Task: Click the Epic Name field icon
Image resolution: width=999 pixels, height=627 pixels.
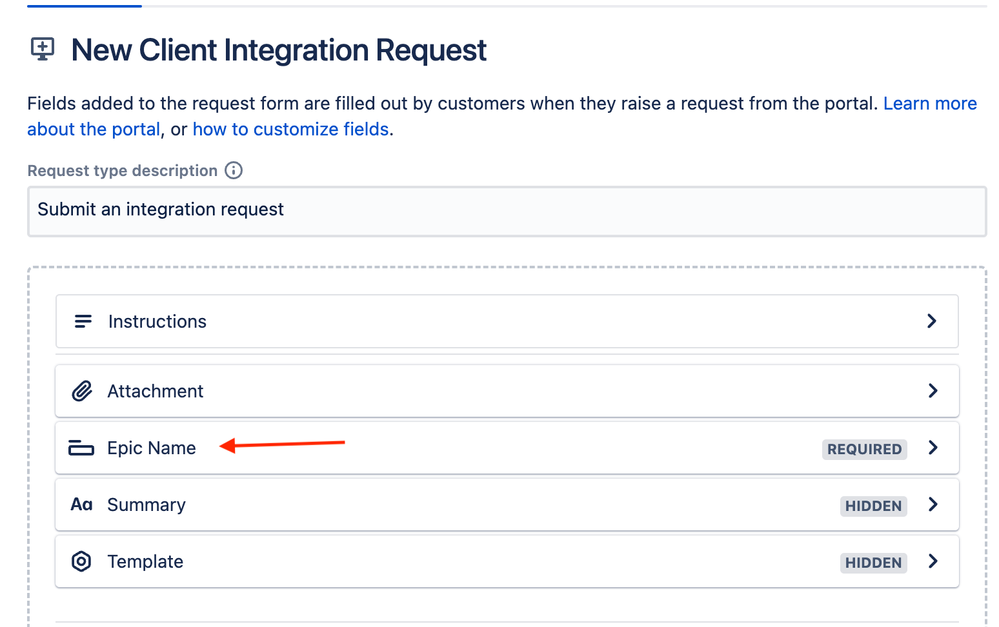Action: [x=81, y=448]
